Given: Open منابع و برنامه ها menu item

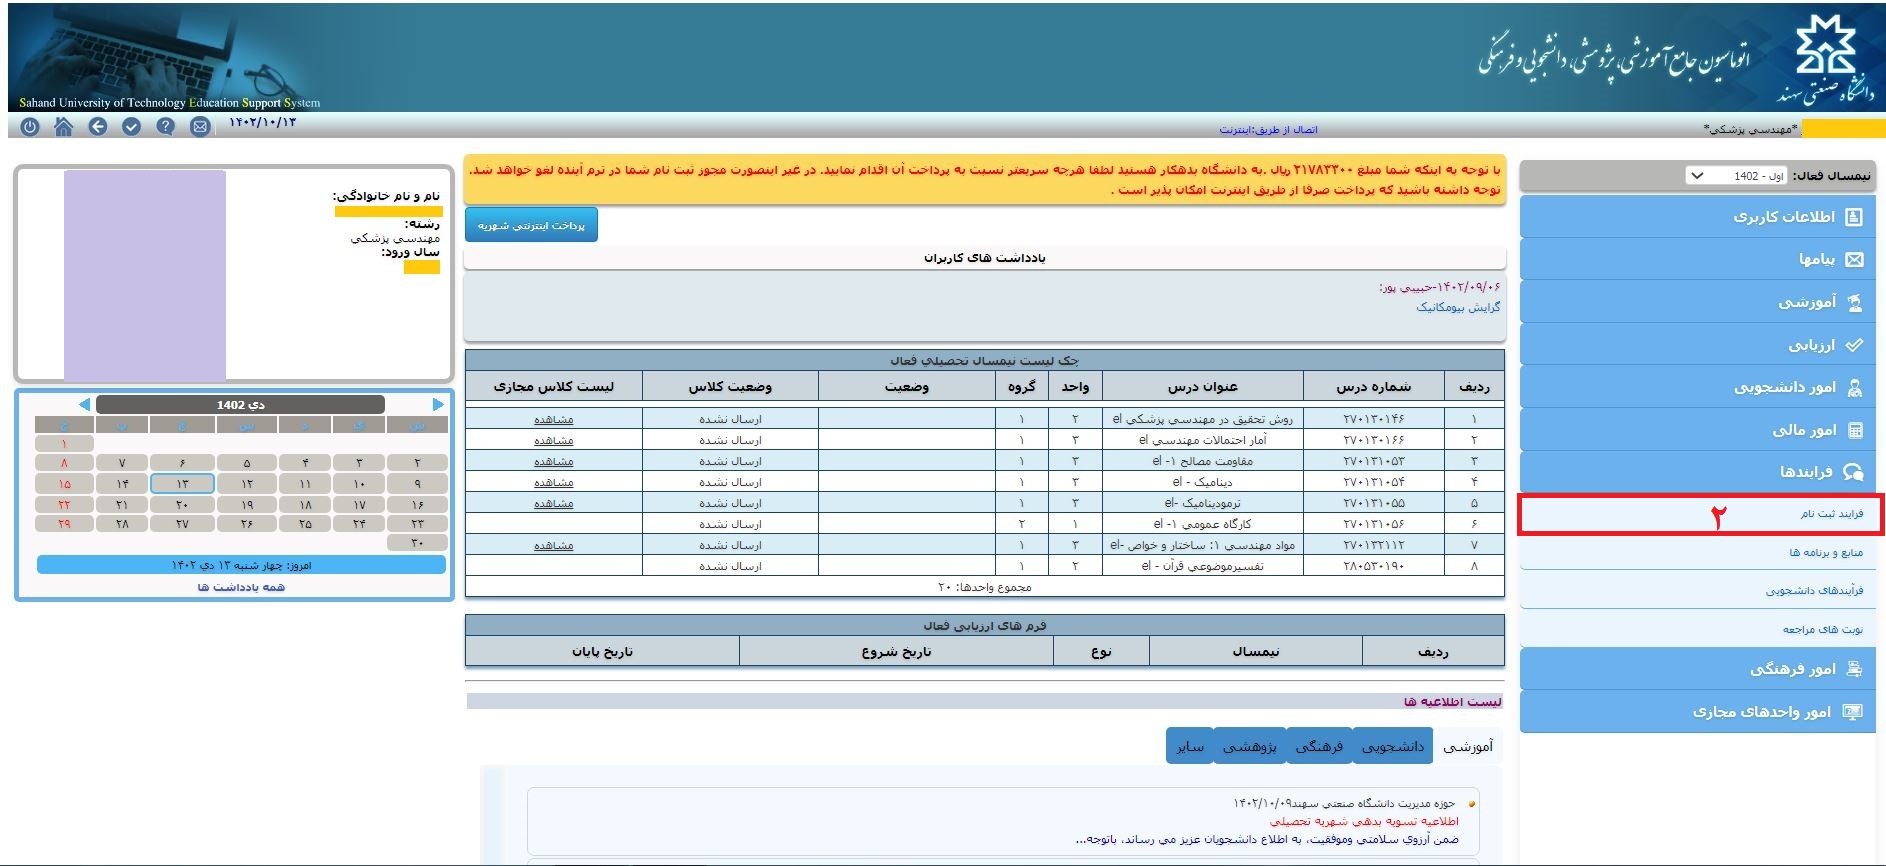Looking at the screenshot, I should [1825, 553].
